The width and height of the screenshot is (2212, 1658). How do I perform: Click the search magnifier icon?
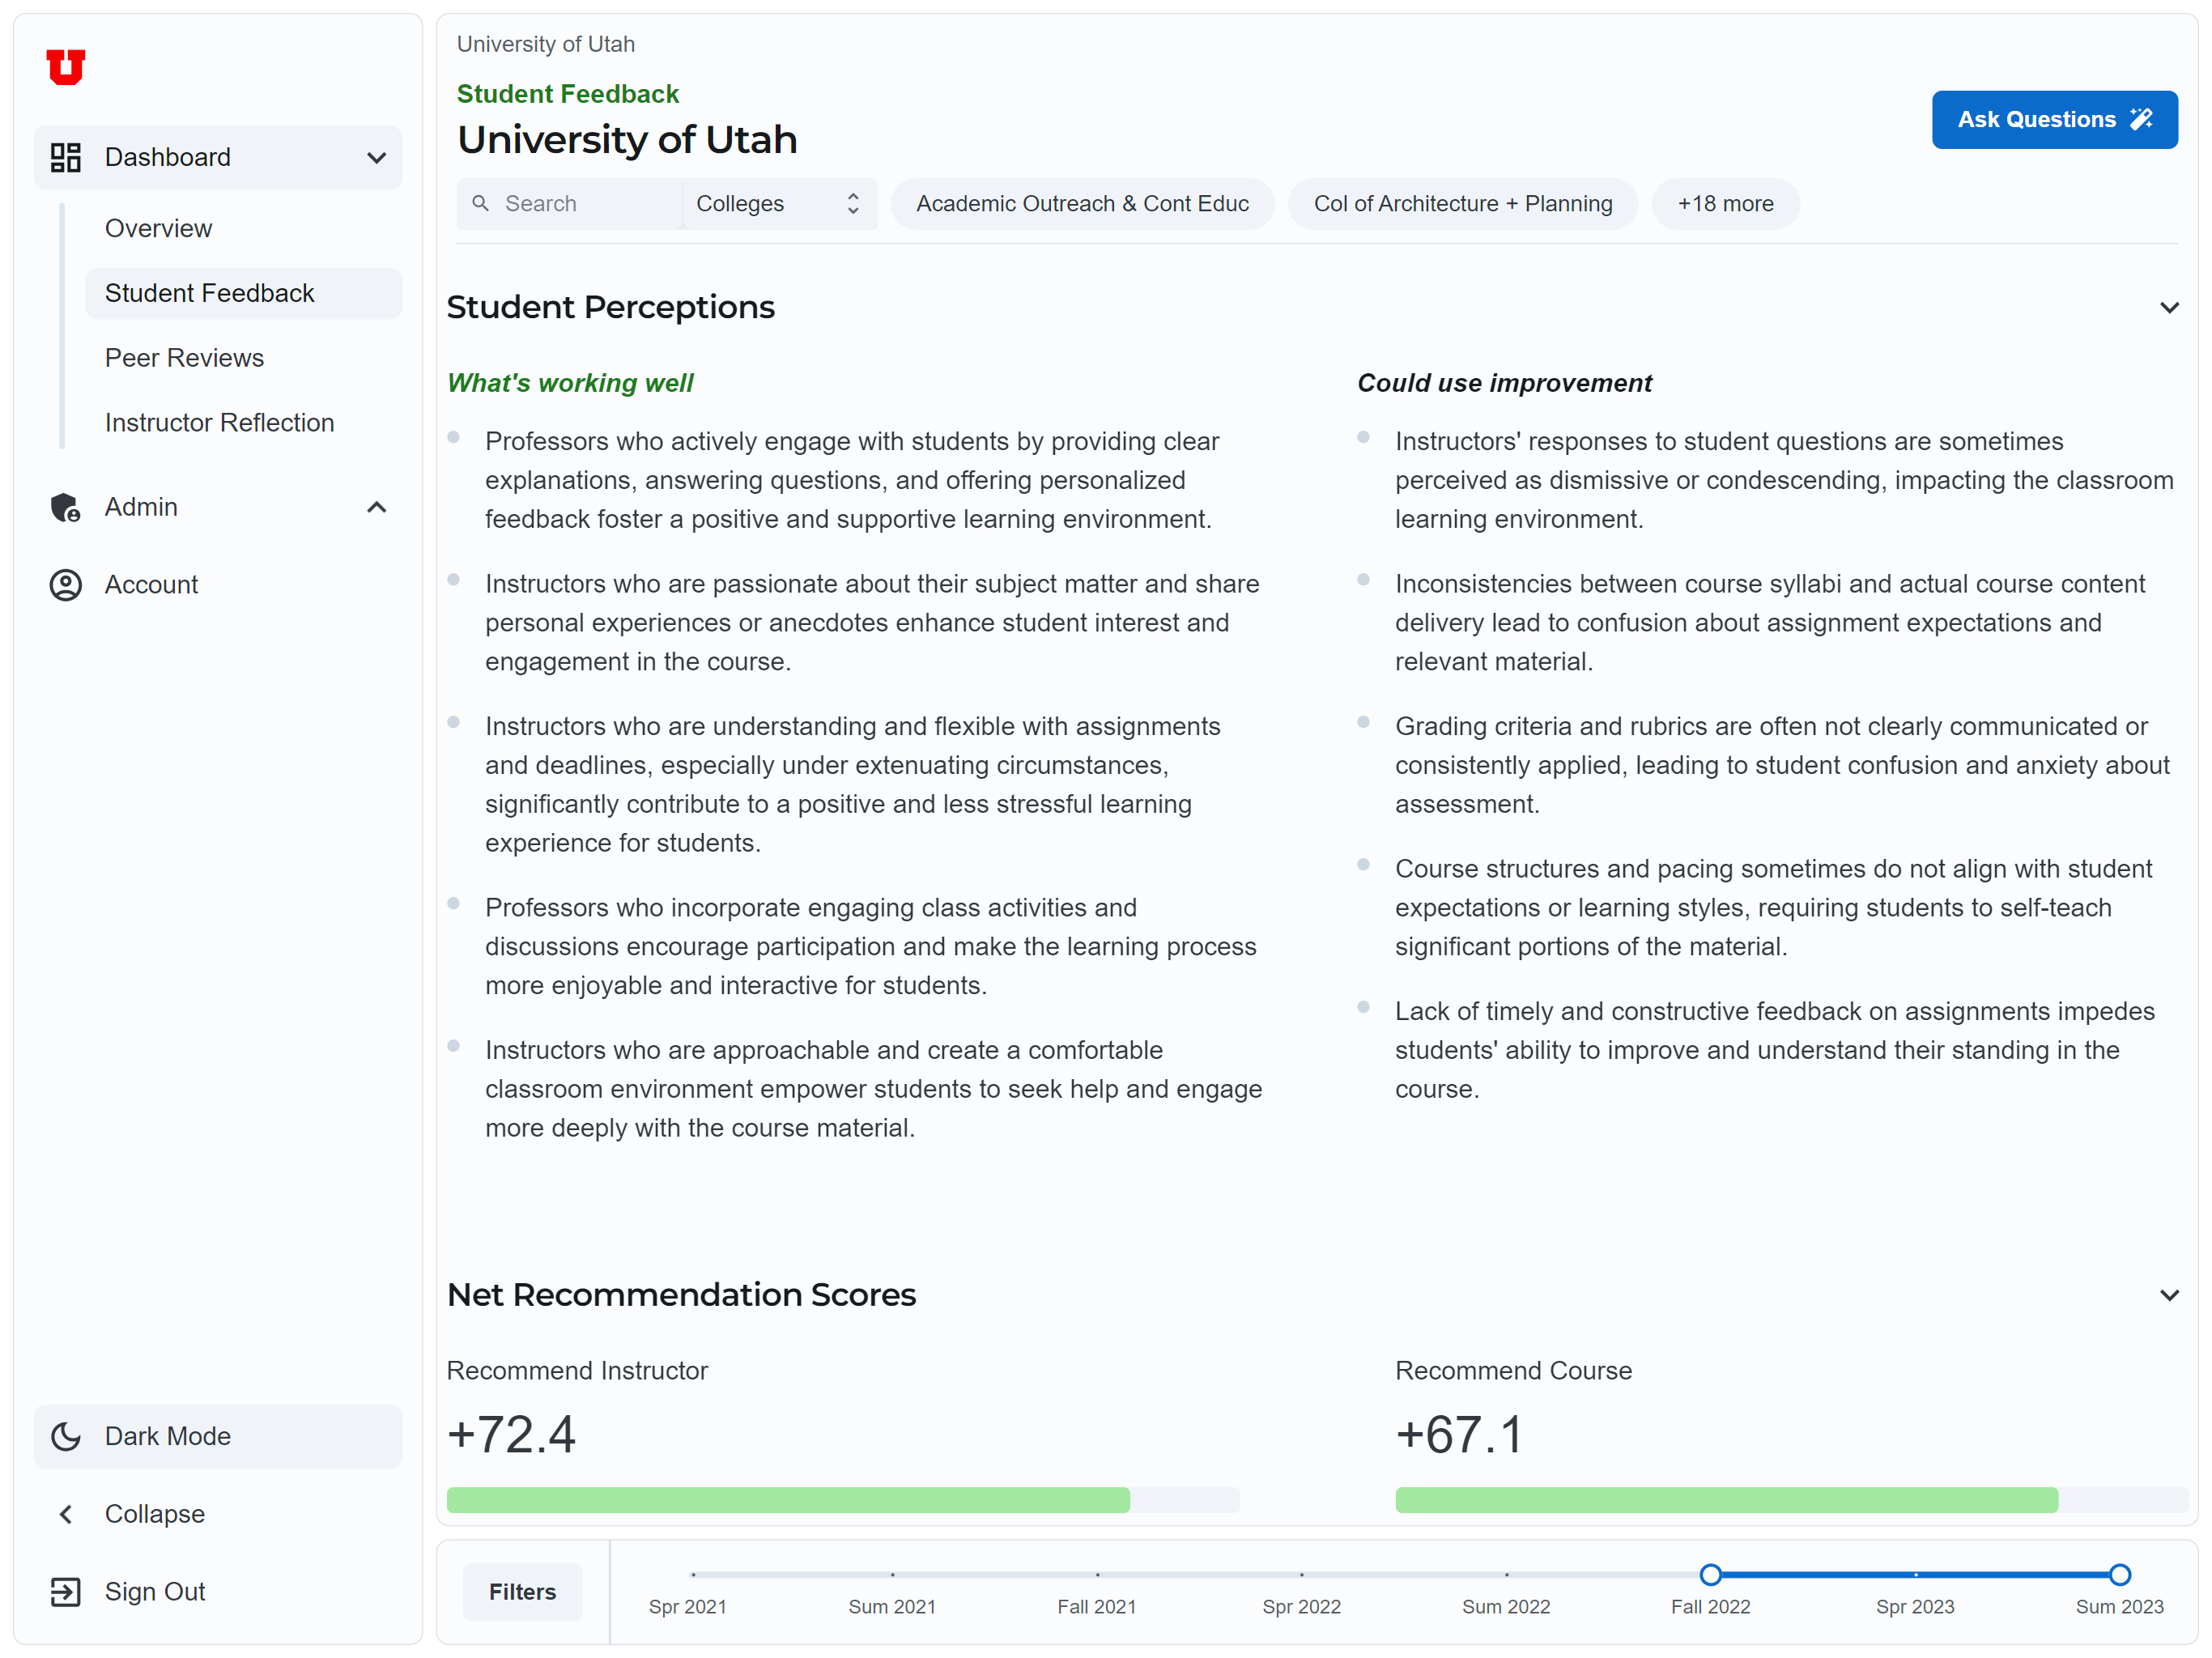(481, 203)
